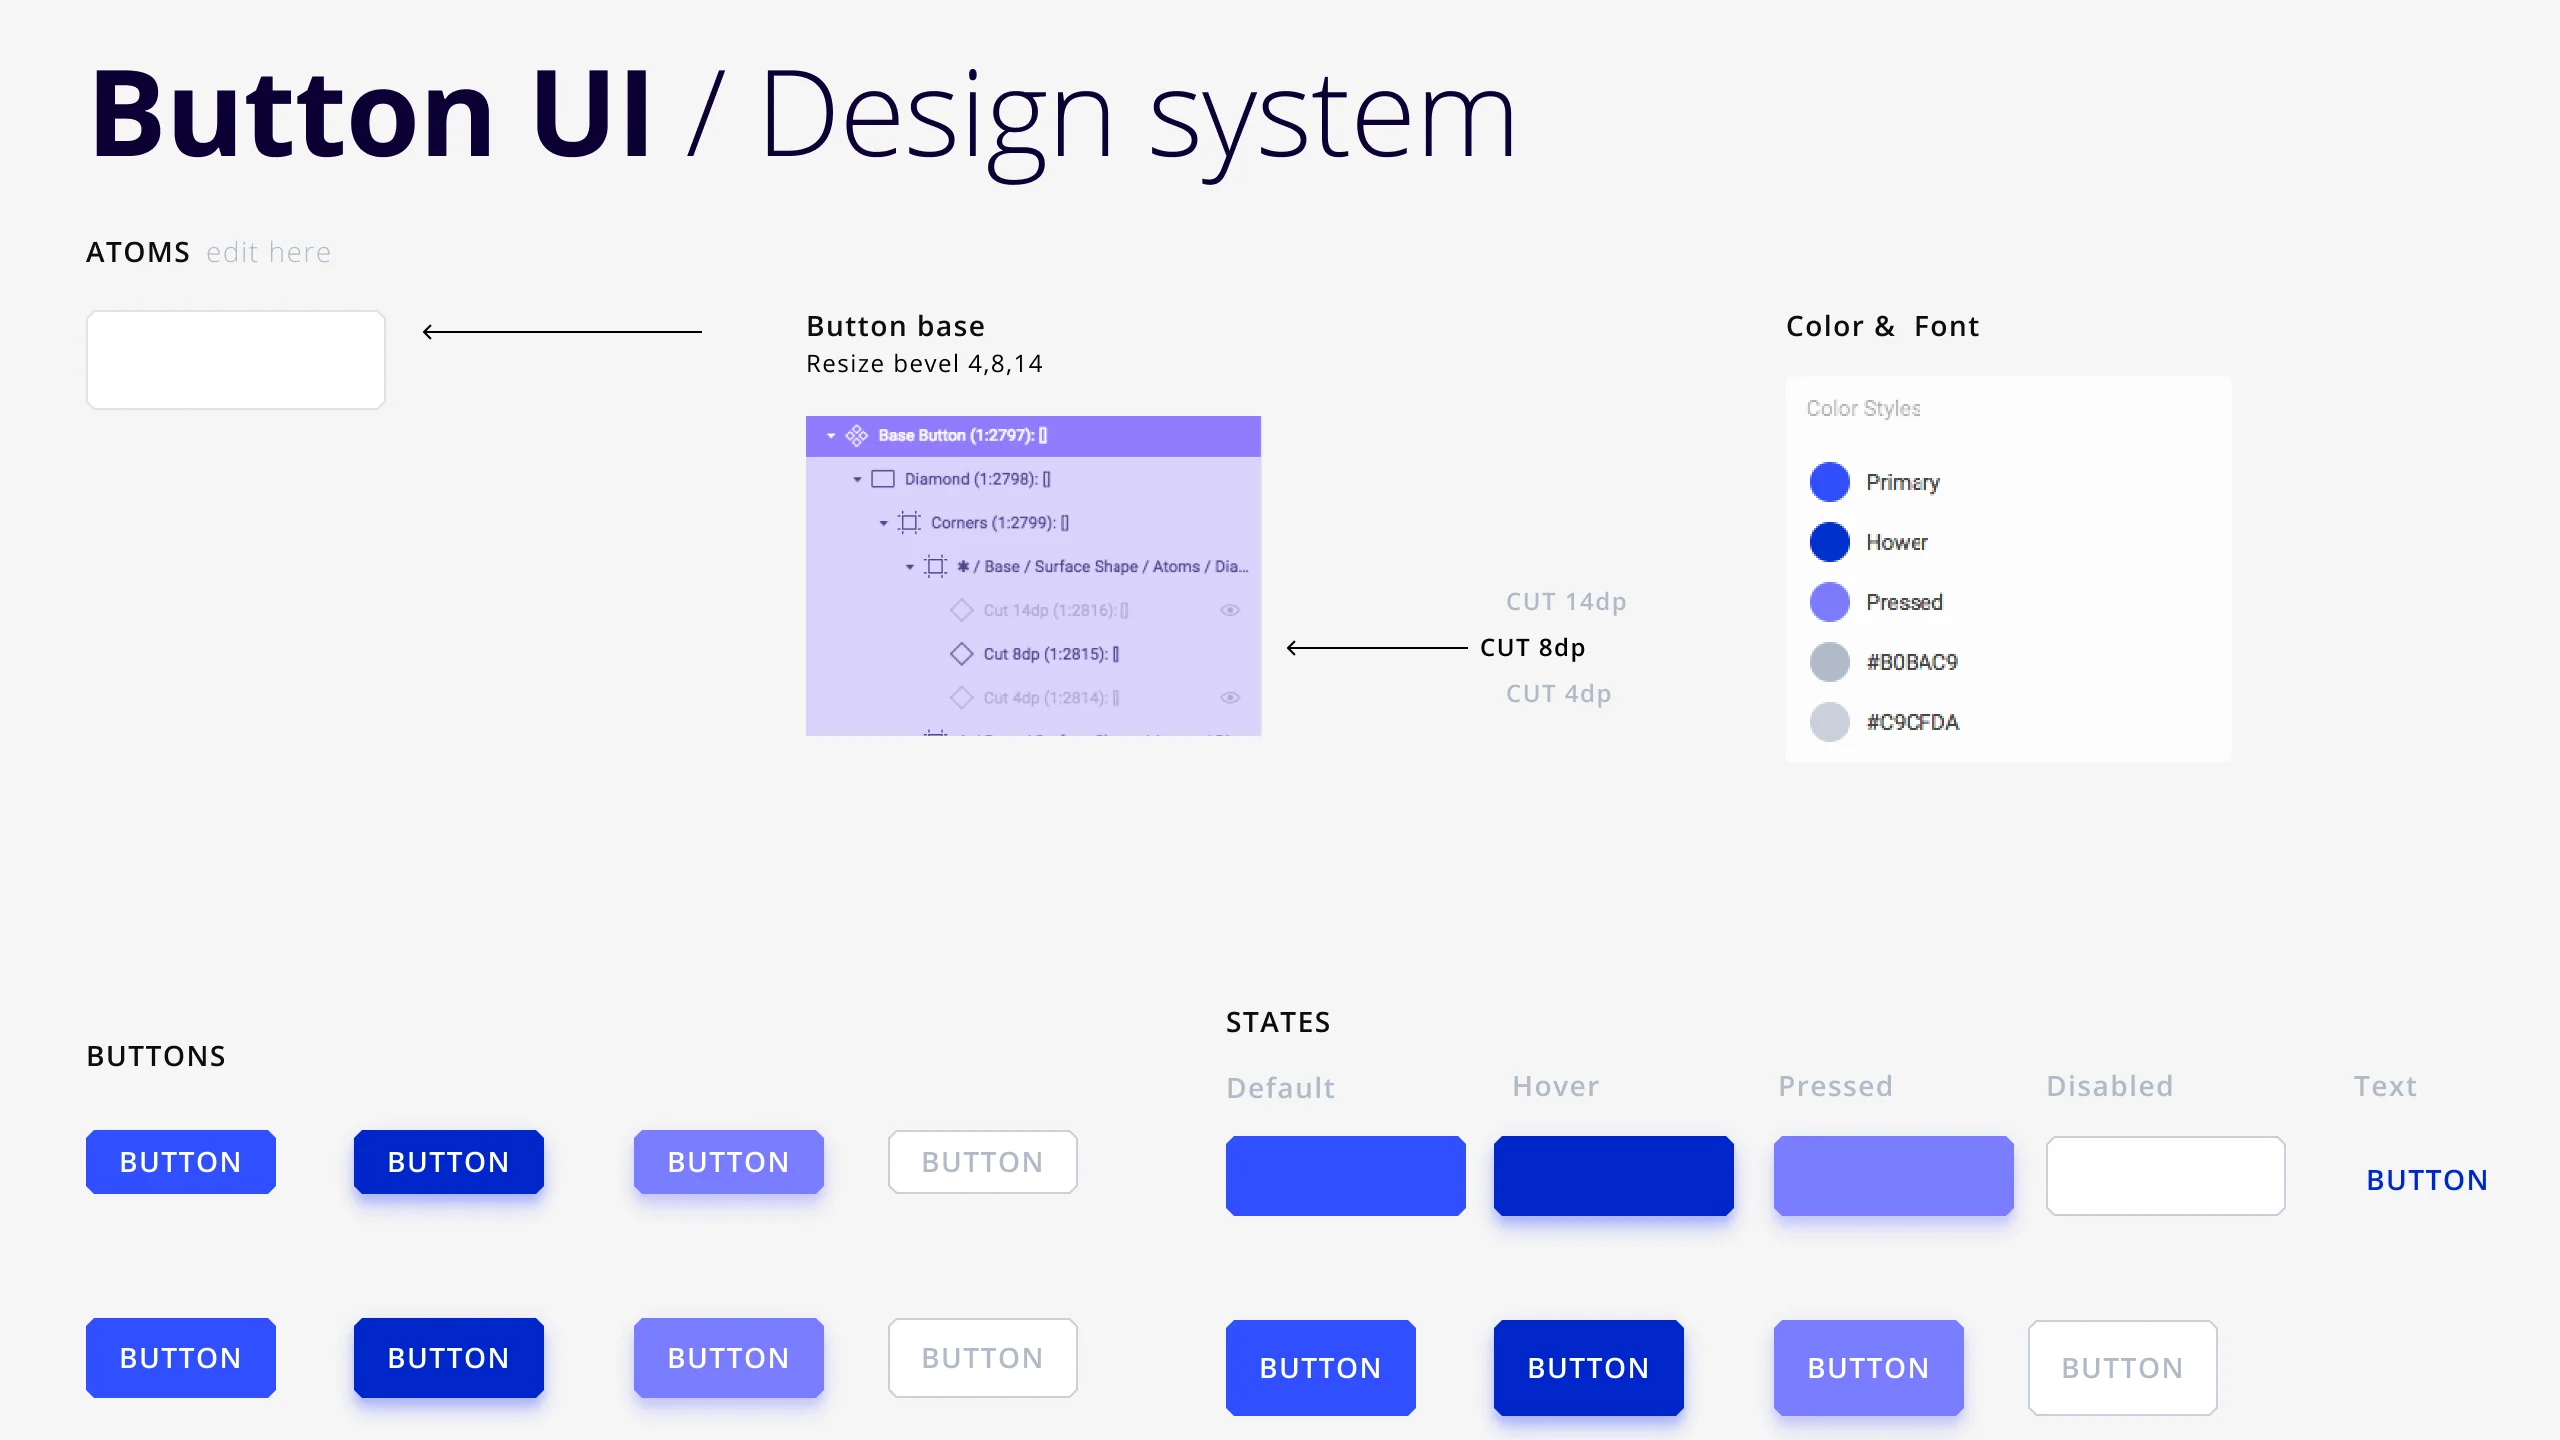Click 'edit here' beside ATOMS
Viewport: 2560px width, 1440px height.
(x=268, y=252)
